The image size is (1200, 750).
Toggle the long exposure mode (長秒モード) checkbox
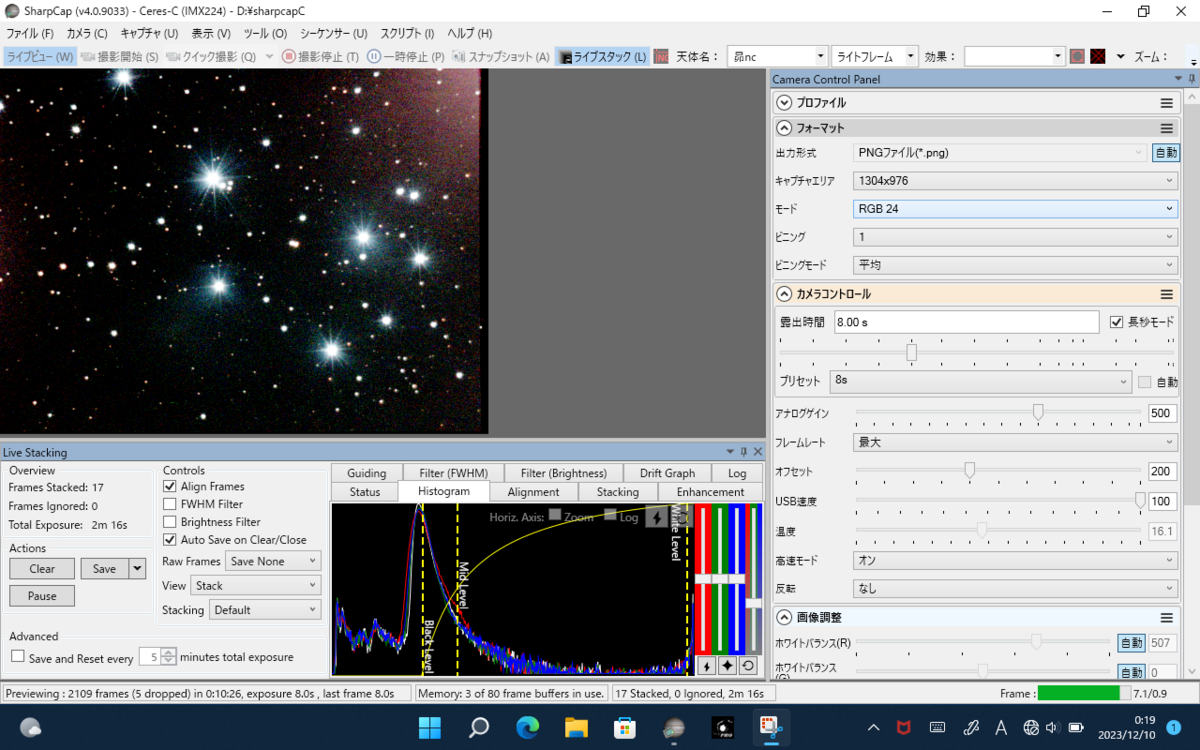[1118, 322]
